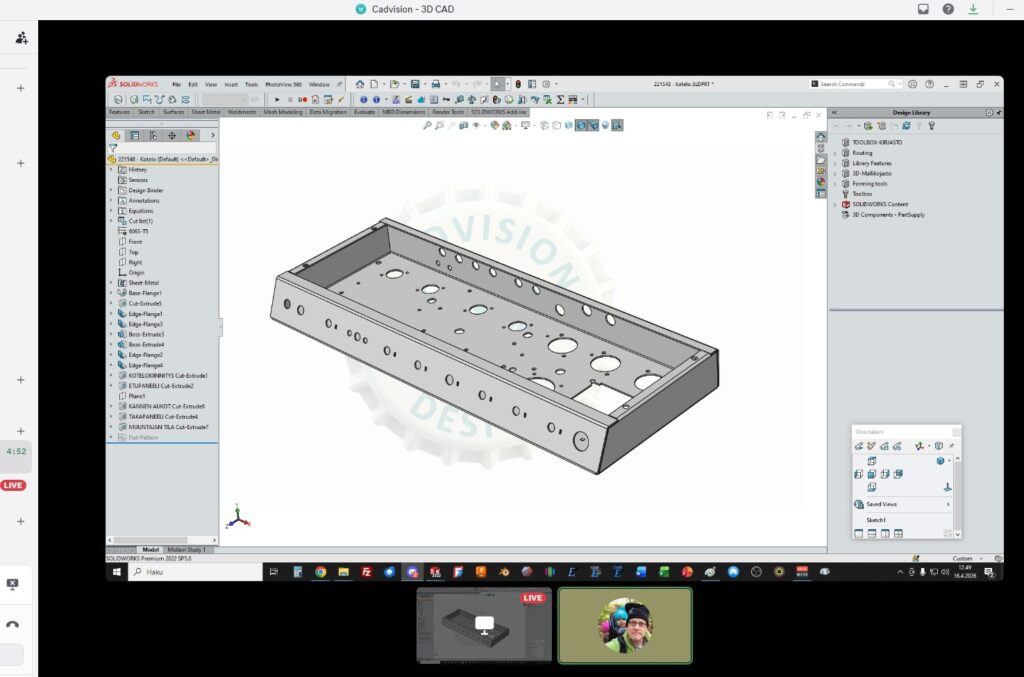Screen dimensions: 1024x677
Task: Click the screen share icon in left sidebar
Action: pyautogui.click(x=12, y=584)
